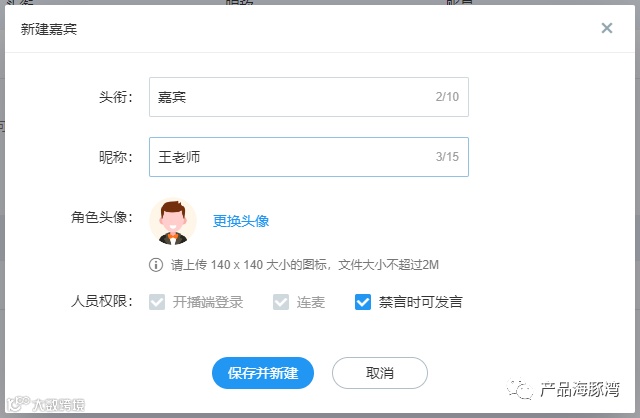This screenshot has height=418, width=640.
Task: Toggle the 连麦 checkbox
Action: point(281,302)
